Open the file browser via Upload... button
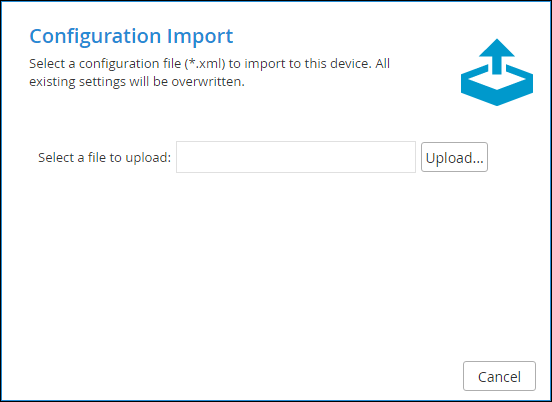 click(454, 157)
